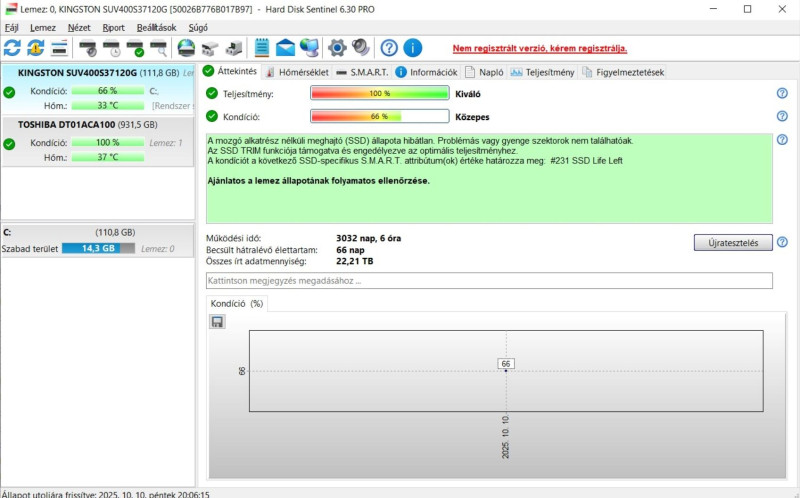The width and height of the screenshot is (800, 498).
Task: Open the Fájl menu
Action: pyautogui.click(x=12, y=28)
